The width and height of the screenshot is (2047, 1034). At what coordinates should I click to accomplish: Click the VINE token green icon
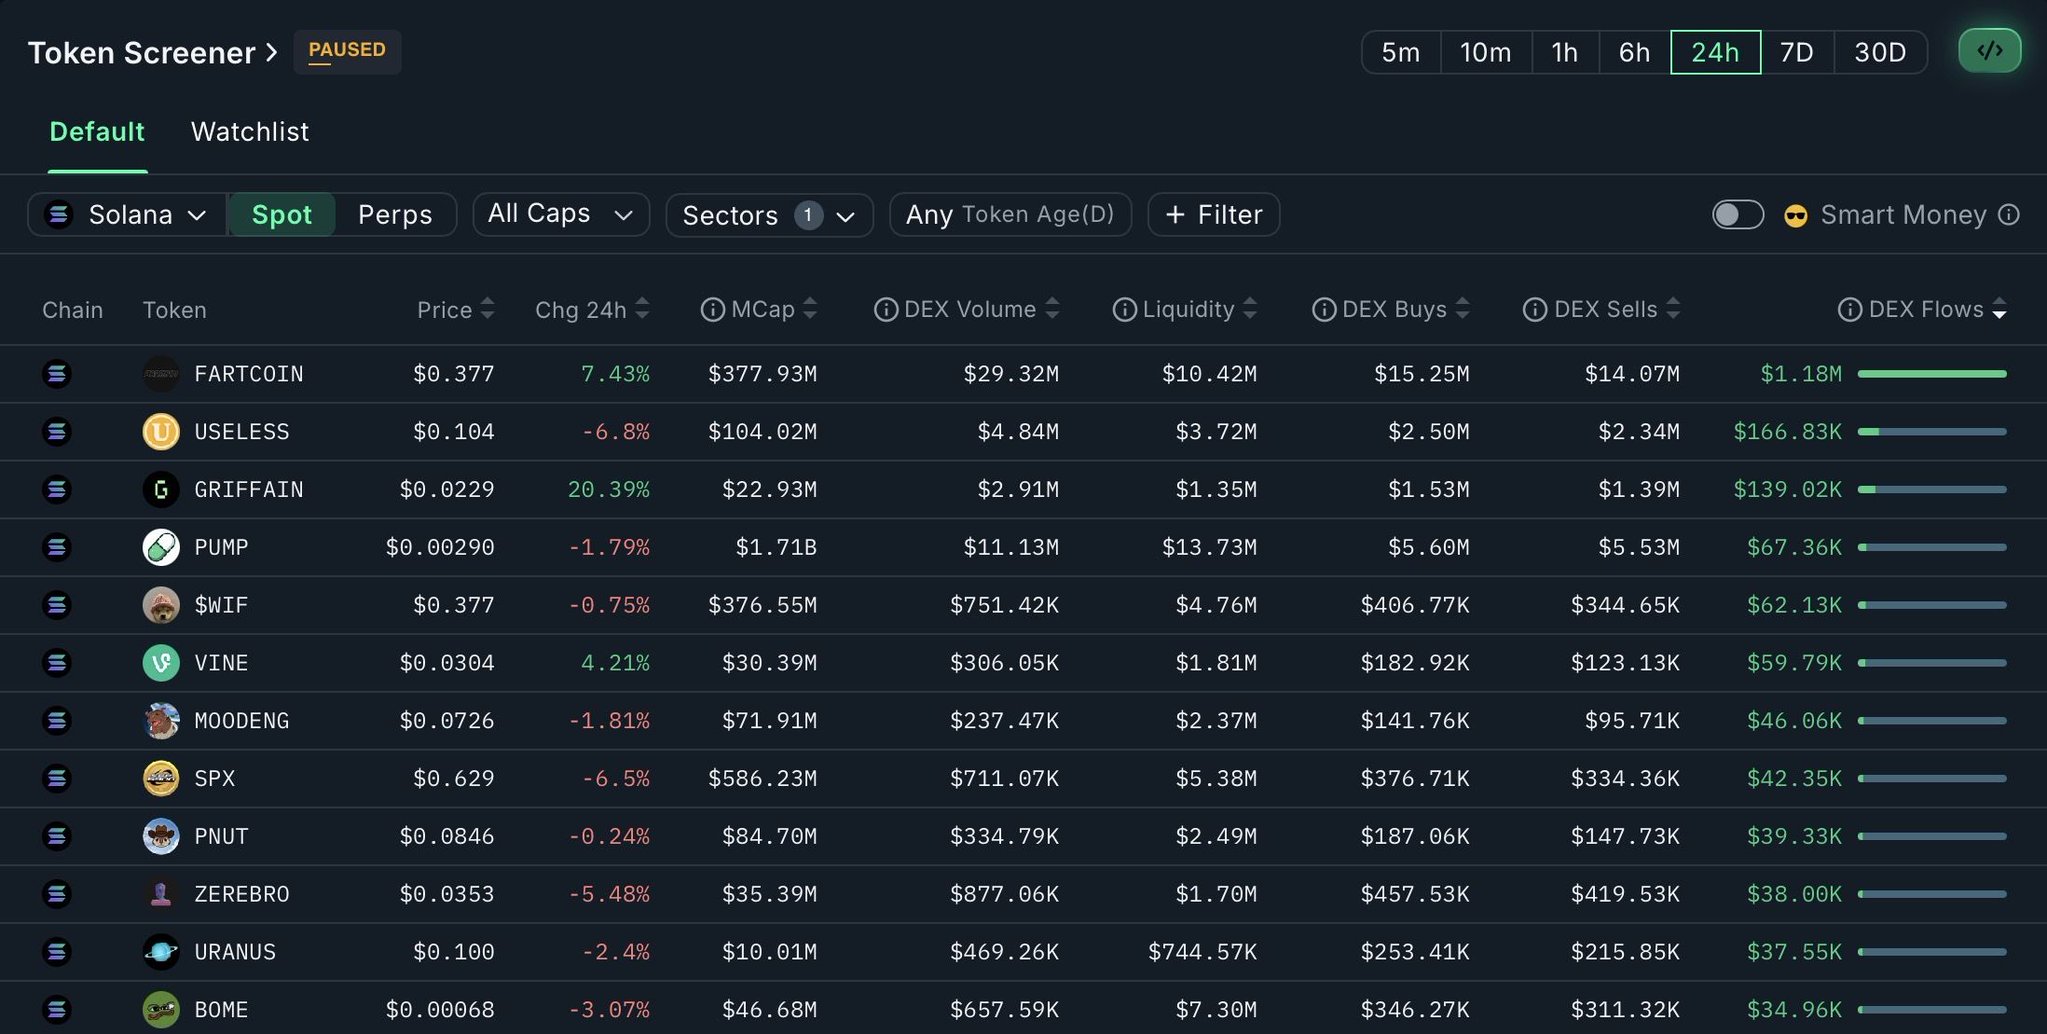coord(161,663)
